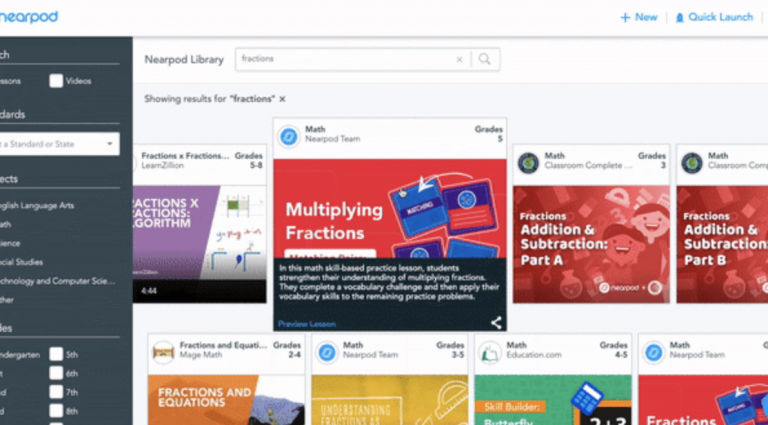Image resolution: width=768 pixels, height=425 pixels.
Task: Click share icon on Multiplying Fractions card
Action: [x=496, y=323]
